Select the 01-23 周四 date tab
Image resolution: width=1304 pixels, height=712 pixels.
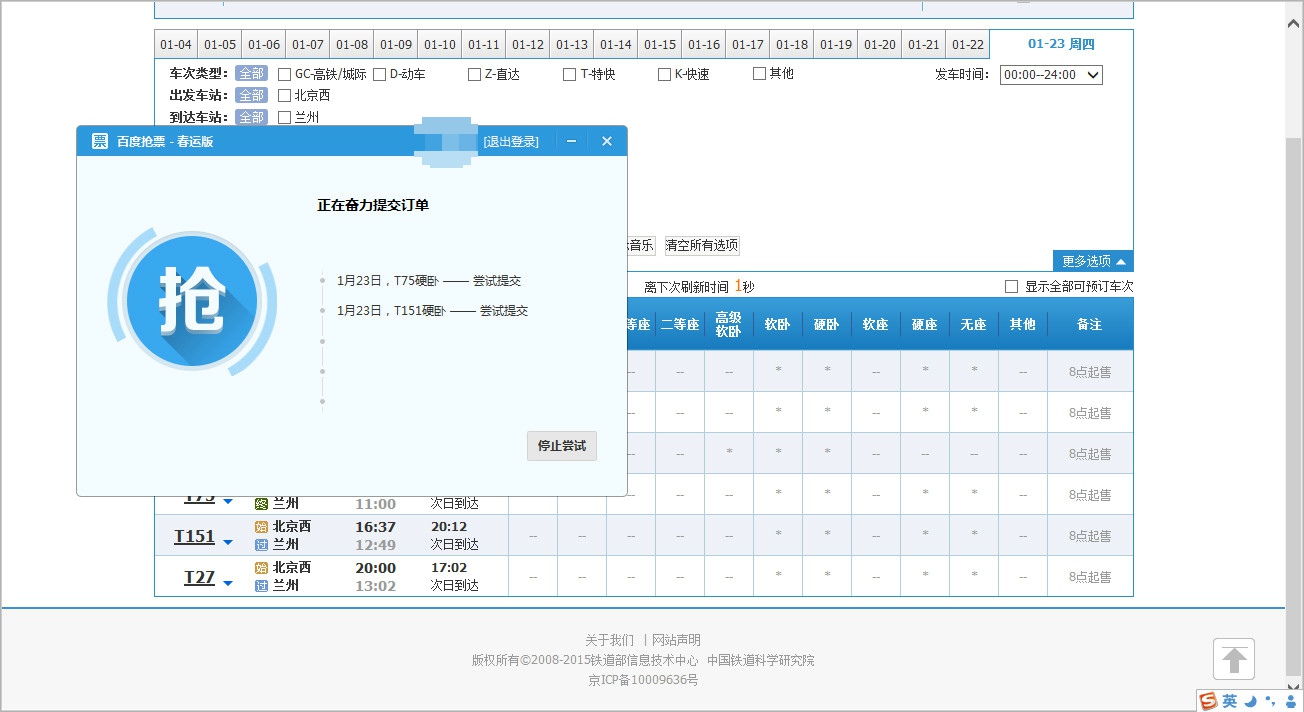pyautogui.click(x=1062, y=44)
